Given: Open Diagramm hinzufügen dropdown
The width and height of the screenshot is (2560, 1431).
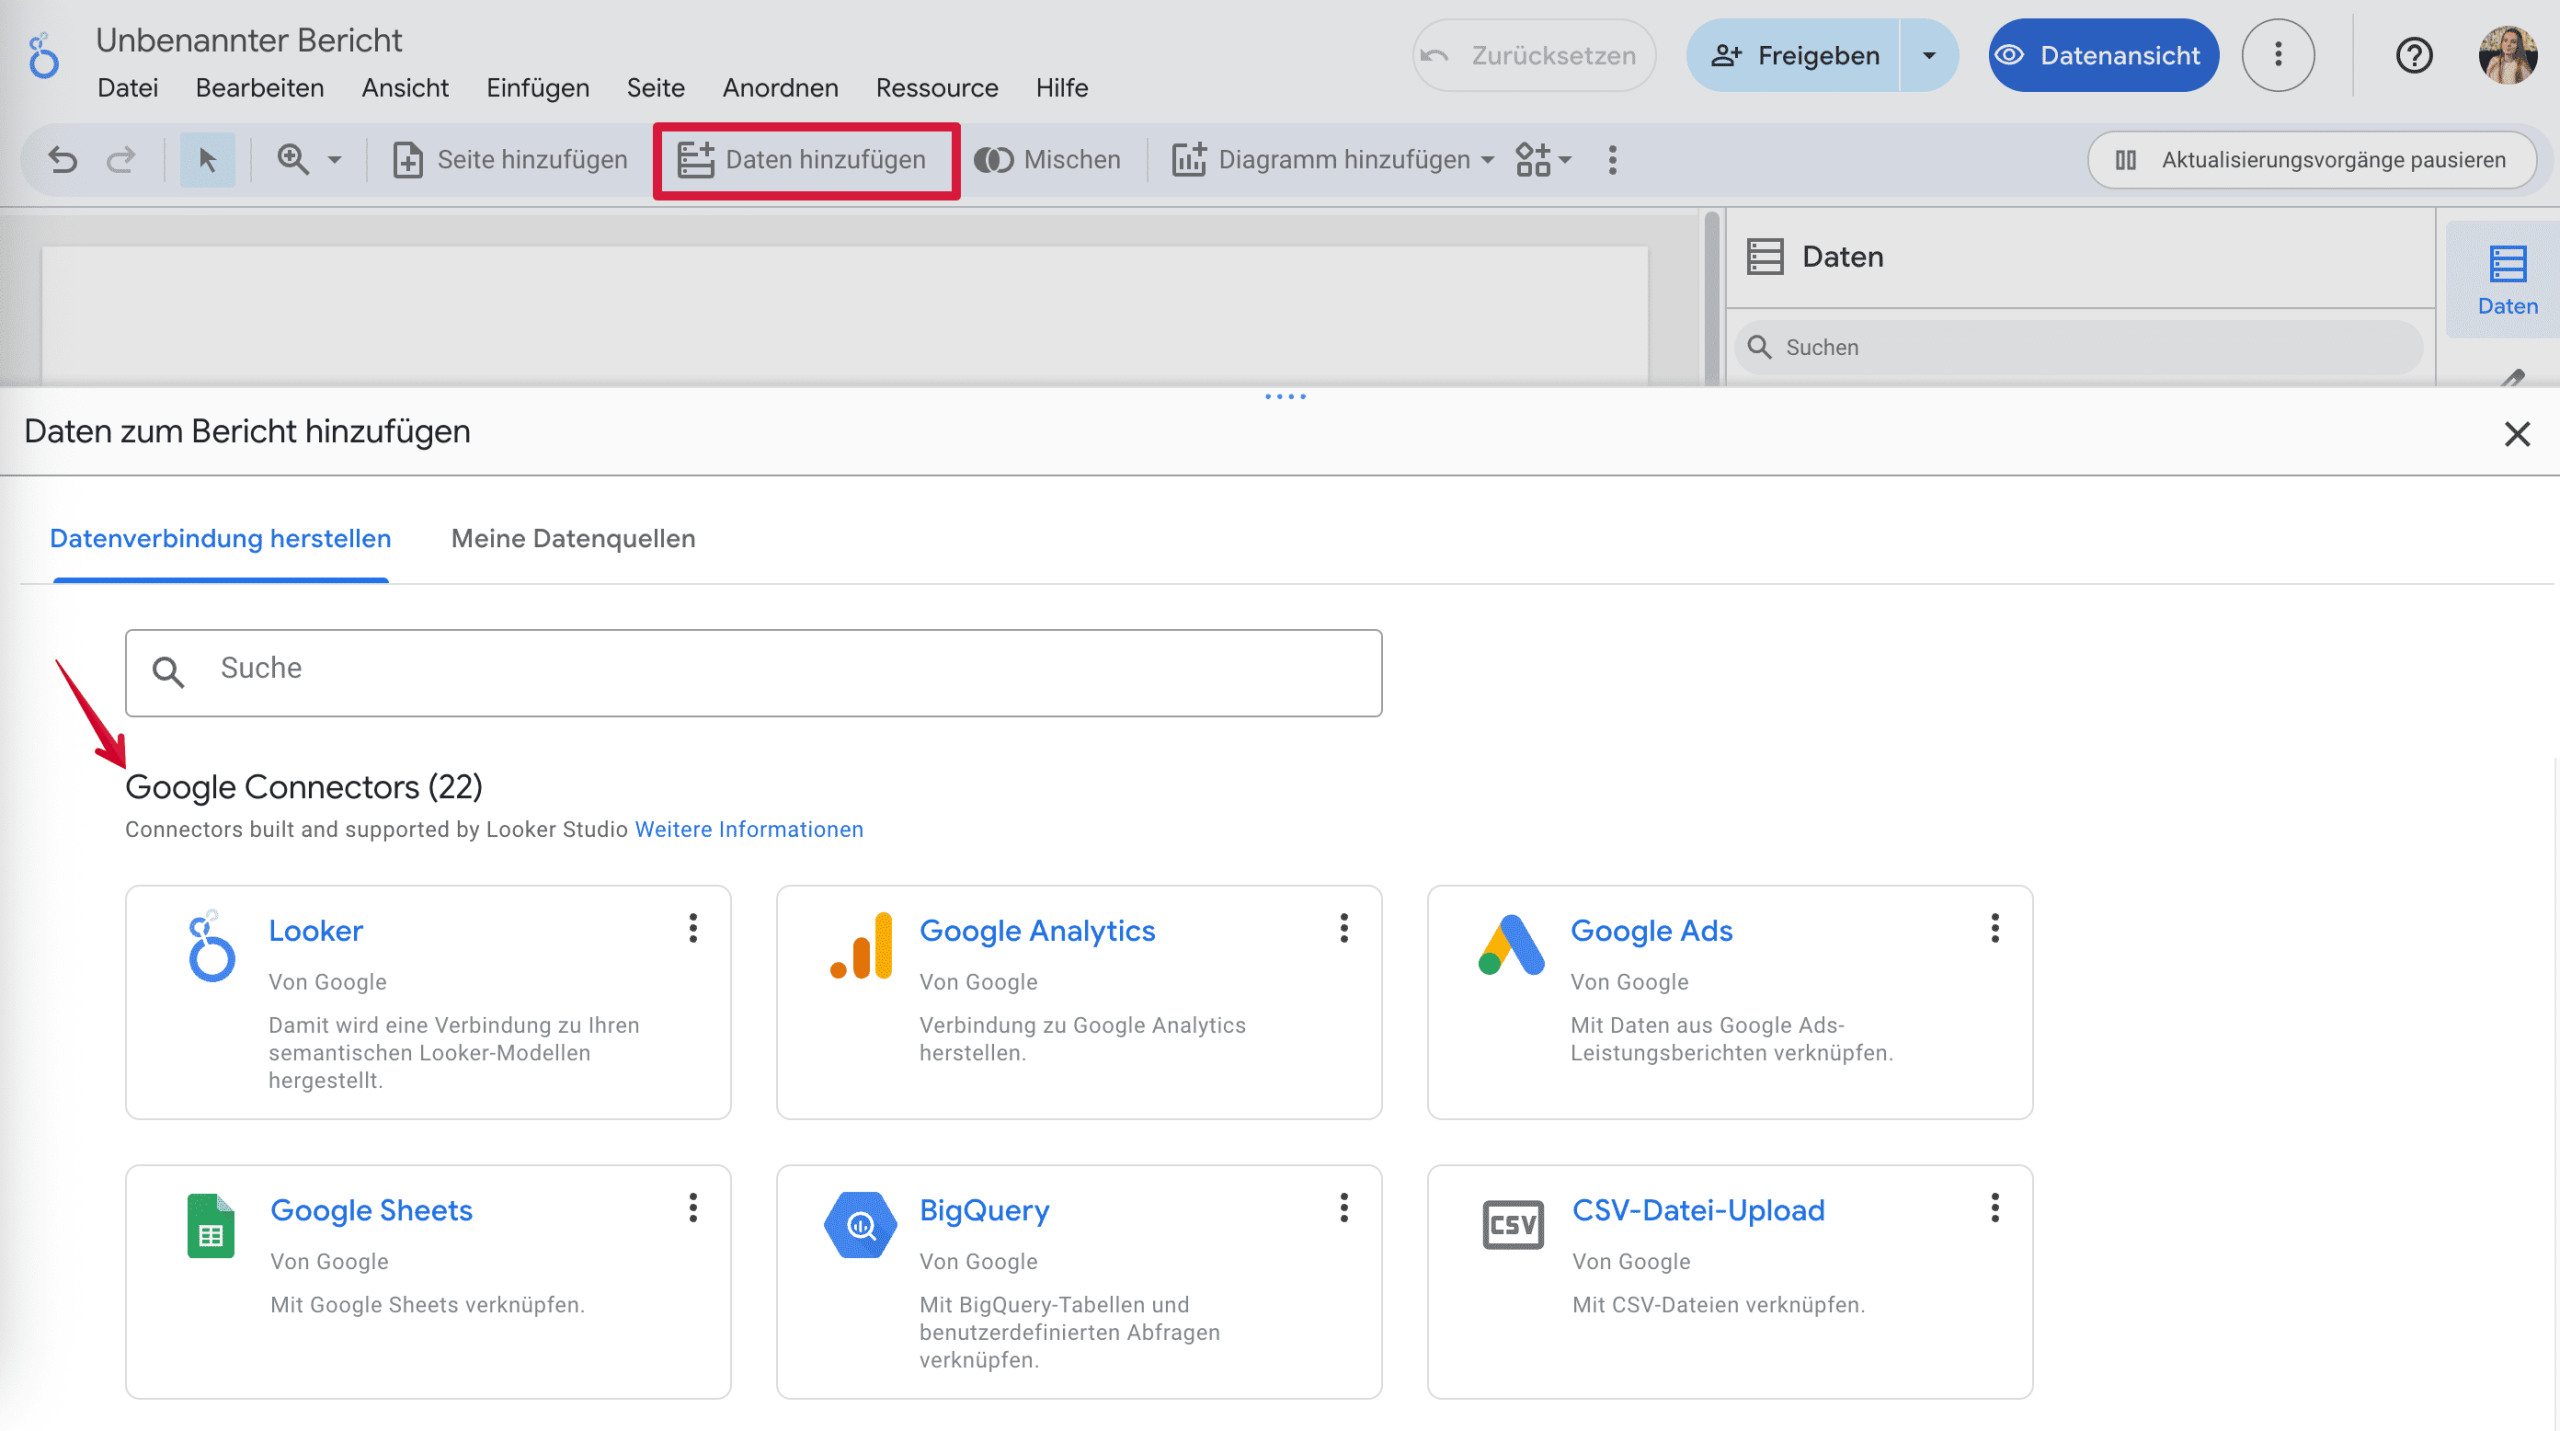Looking at the screenshot, I should coord(1333,160).
